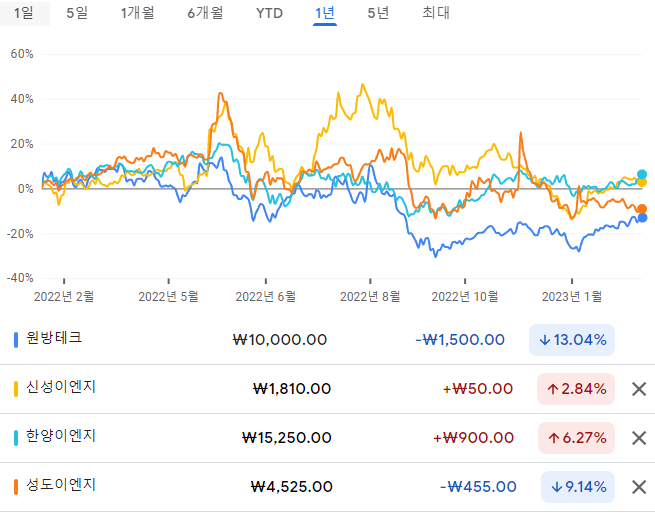The image size is (655, 514).
Task: Switch to the 5일 range tab
Action: [77, 13]
